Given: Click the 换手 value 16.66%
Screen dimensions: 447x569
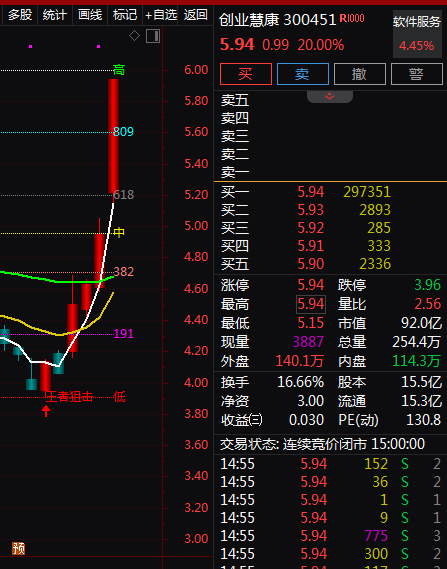Looking at the screenshot, I should pos(300,382).
